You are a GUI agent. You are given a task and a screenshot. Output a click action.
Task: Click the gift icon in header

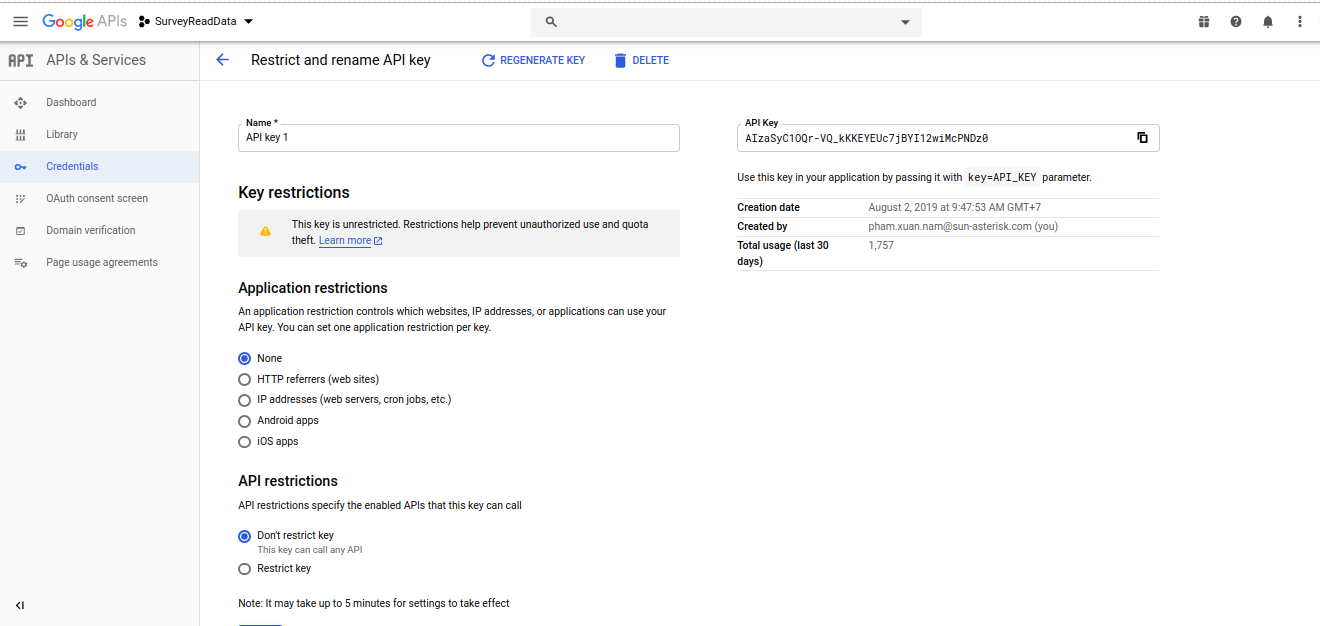click(1204, 21)
